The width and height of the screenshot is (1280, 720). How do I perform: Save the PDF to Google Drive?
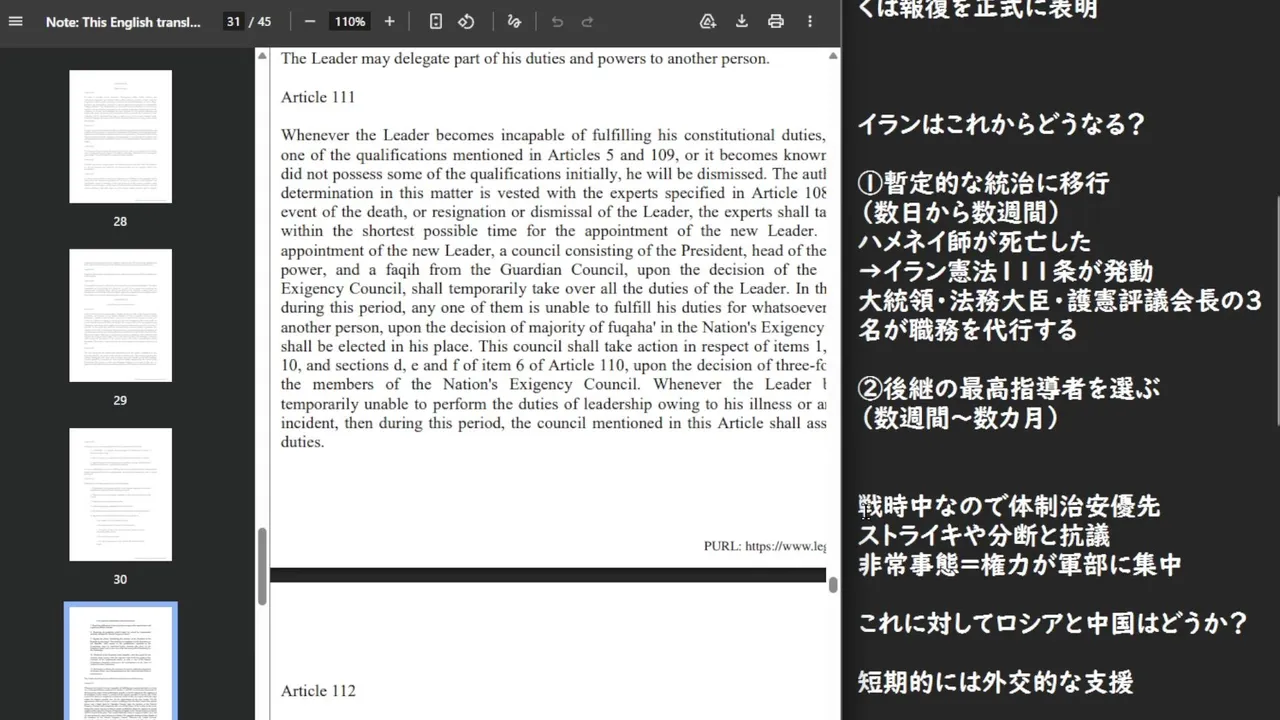(708, 21)
